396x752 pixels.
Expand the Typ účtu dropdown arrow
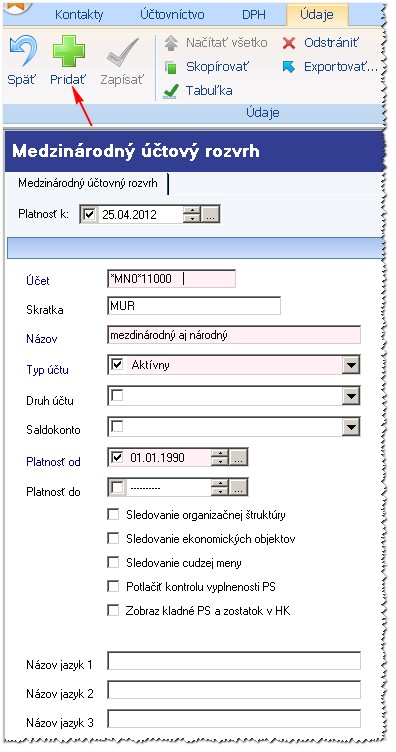click(351, 365)
